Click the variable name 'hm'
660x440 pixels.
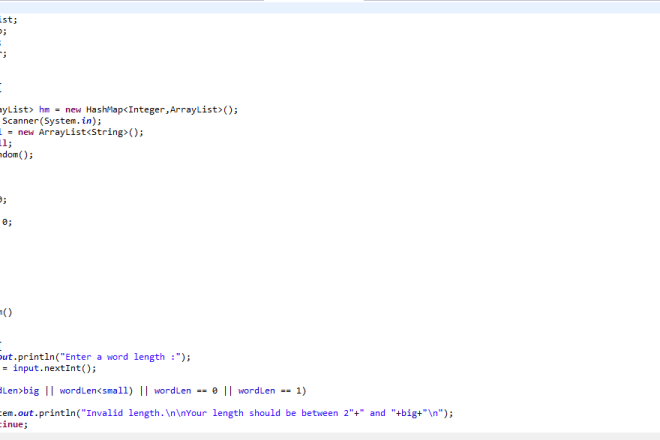tap(47, 109)
